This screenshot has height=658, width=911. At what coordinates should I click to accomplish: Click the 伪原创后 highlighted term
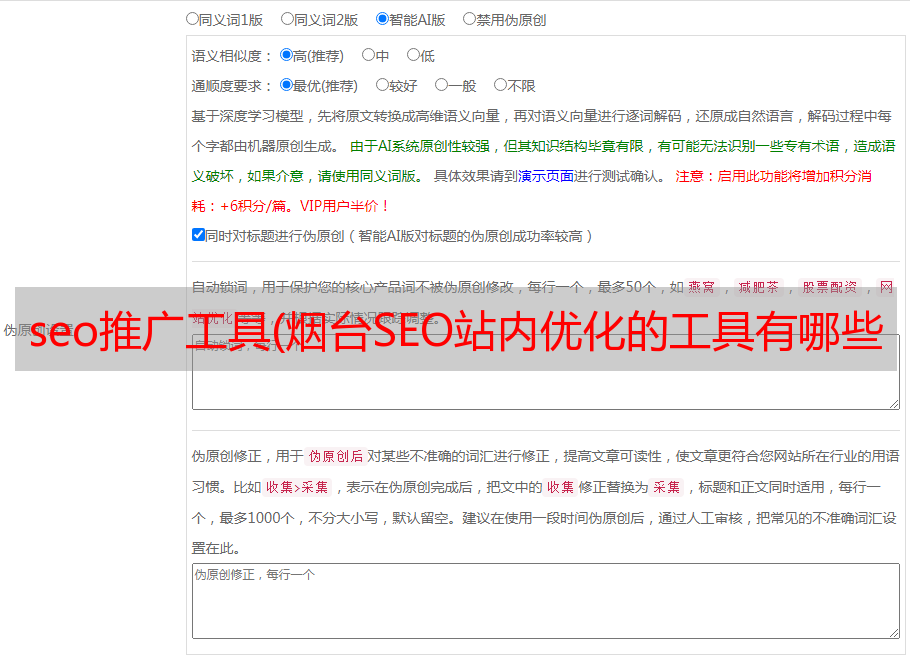click(336, 456)
